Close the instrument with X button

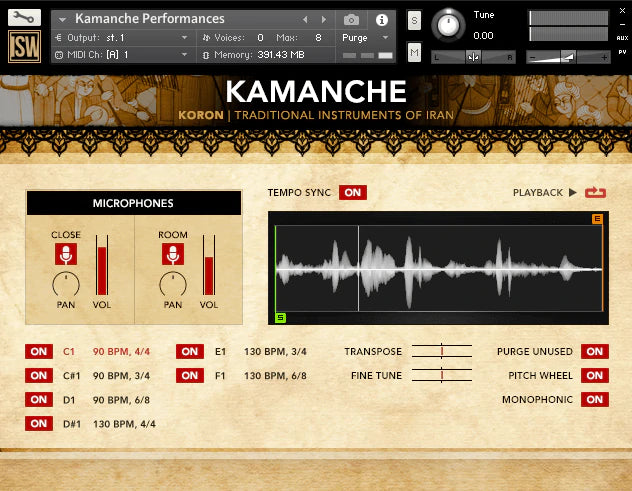[x=622, y=11]
